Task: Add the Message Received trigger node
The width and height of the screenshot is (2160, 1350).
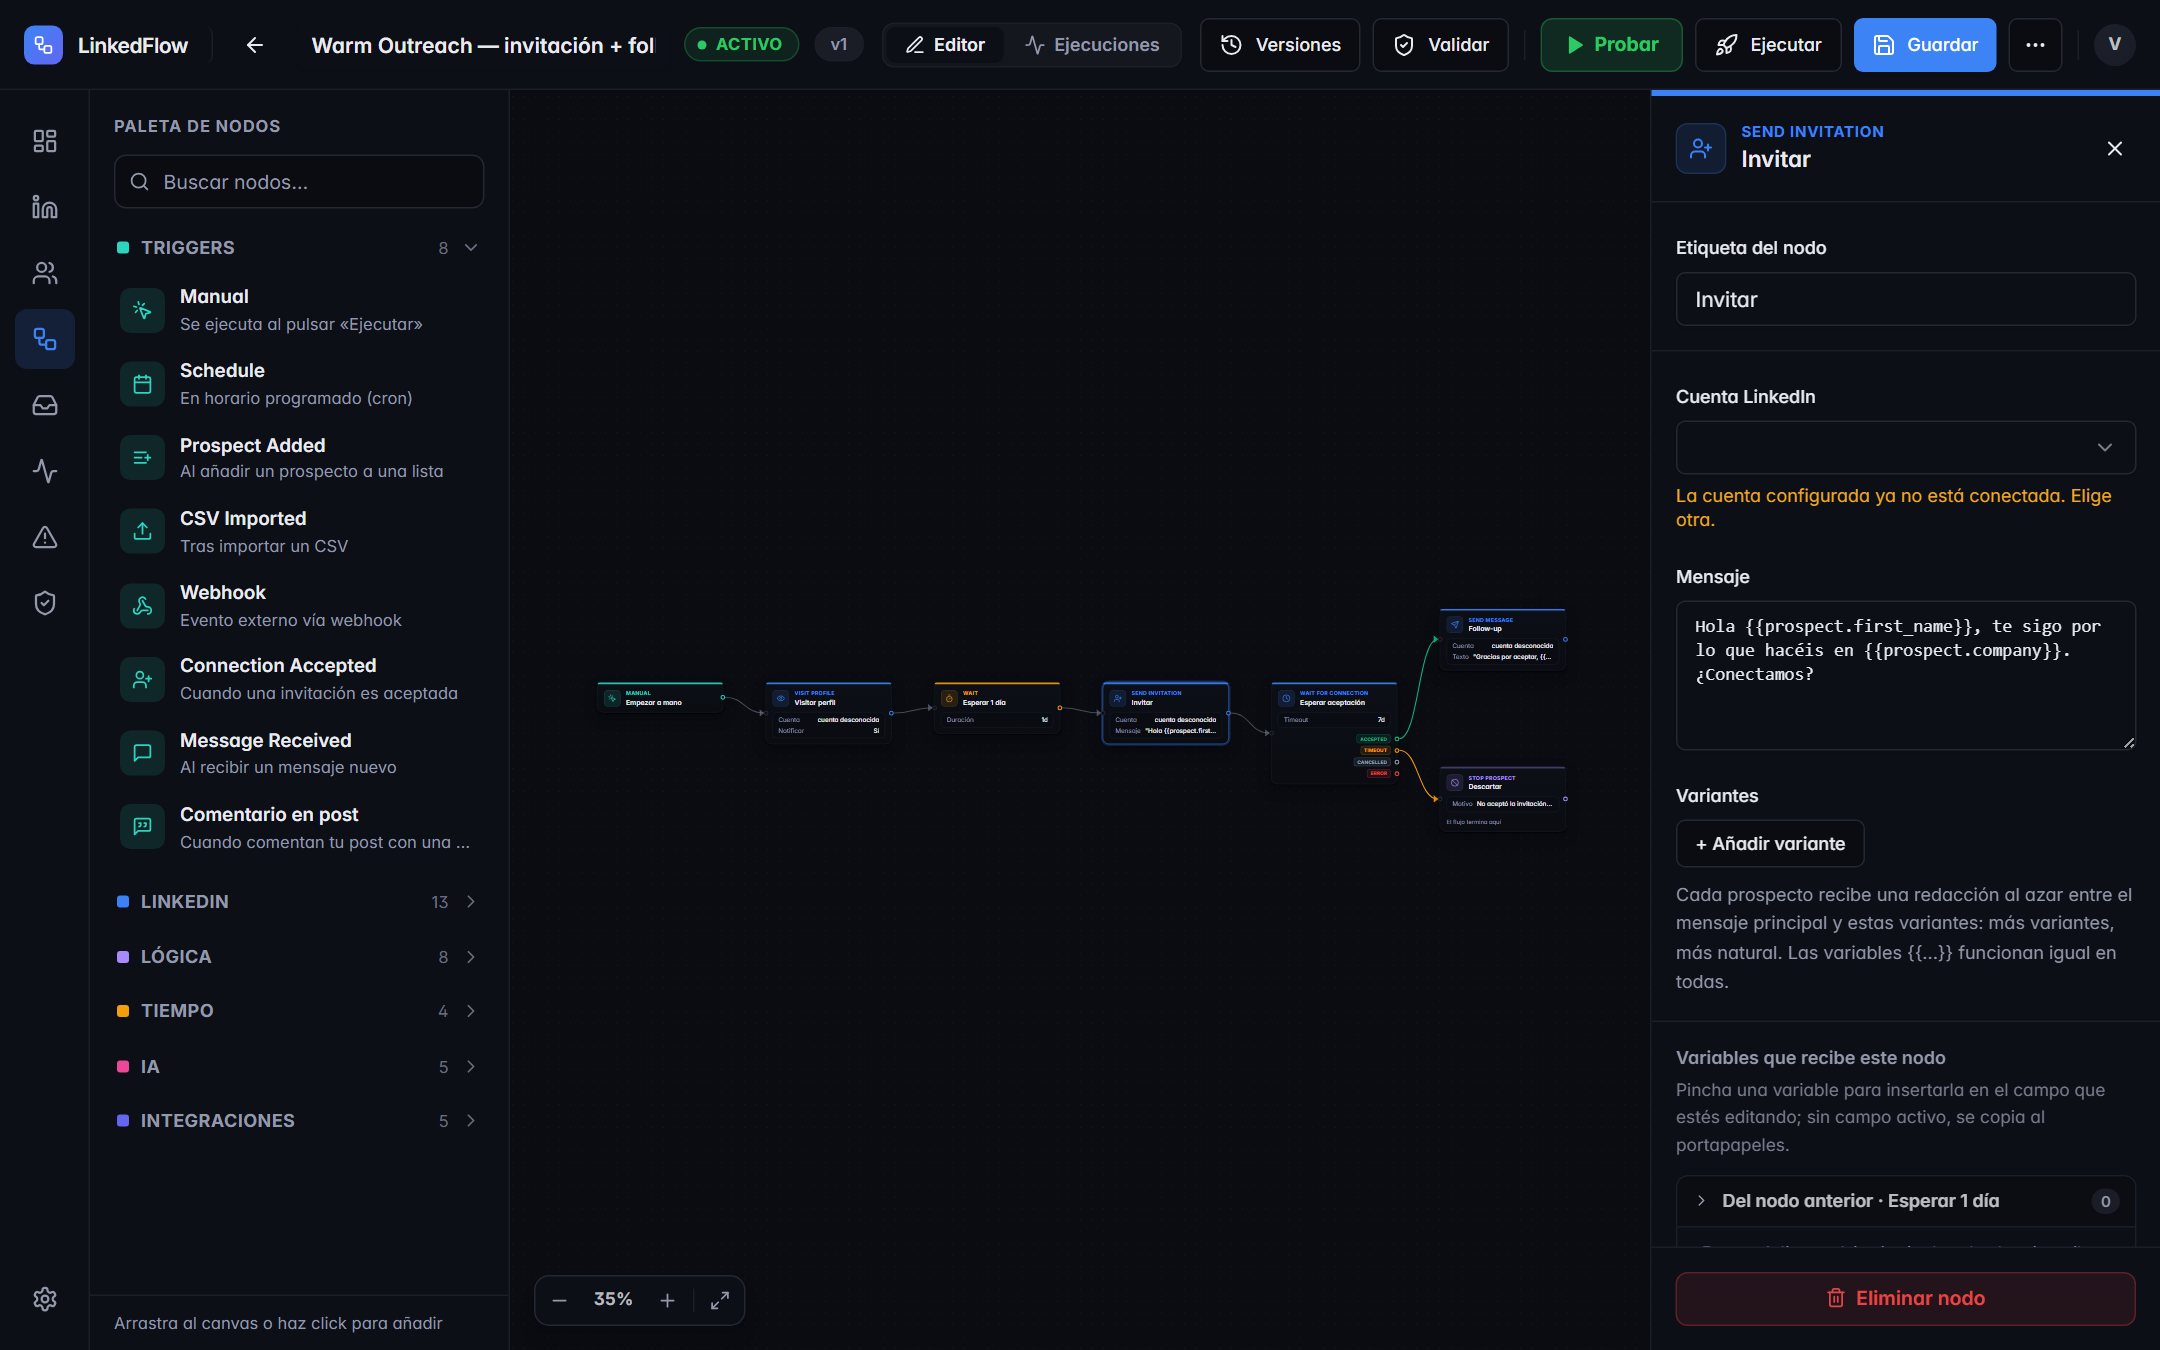Action: click(x=299, y=754)
